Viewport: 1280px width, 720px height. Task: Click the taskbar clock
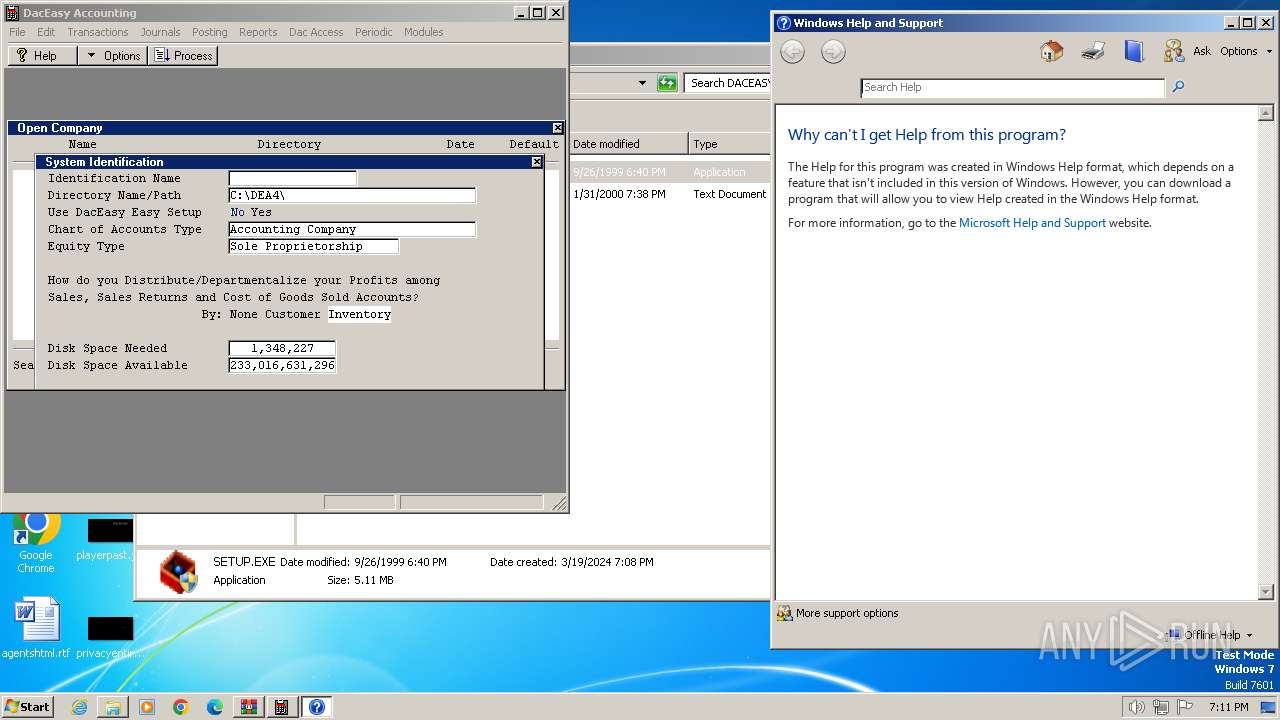(x=1229, y=707)
